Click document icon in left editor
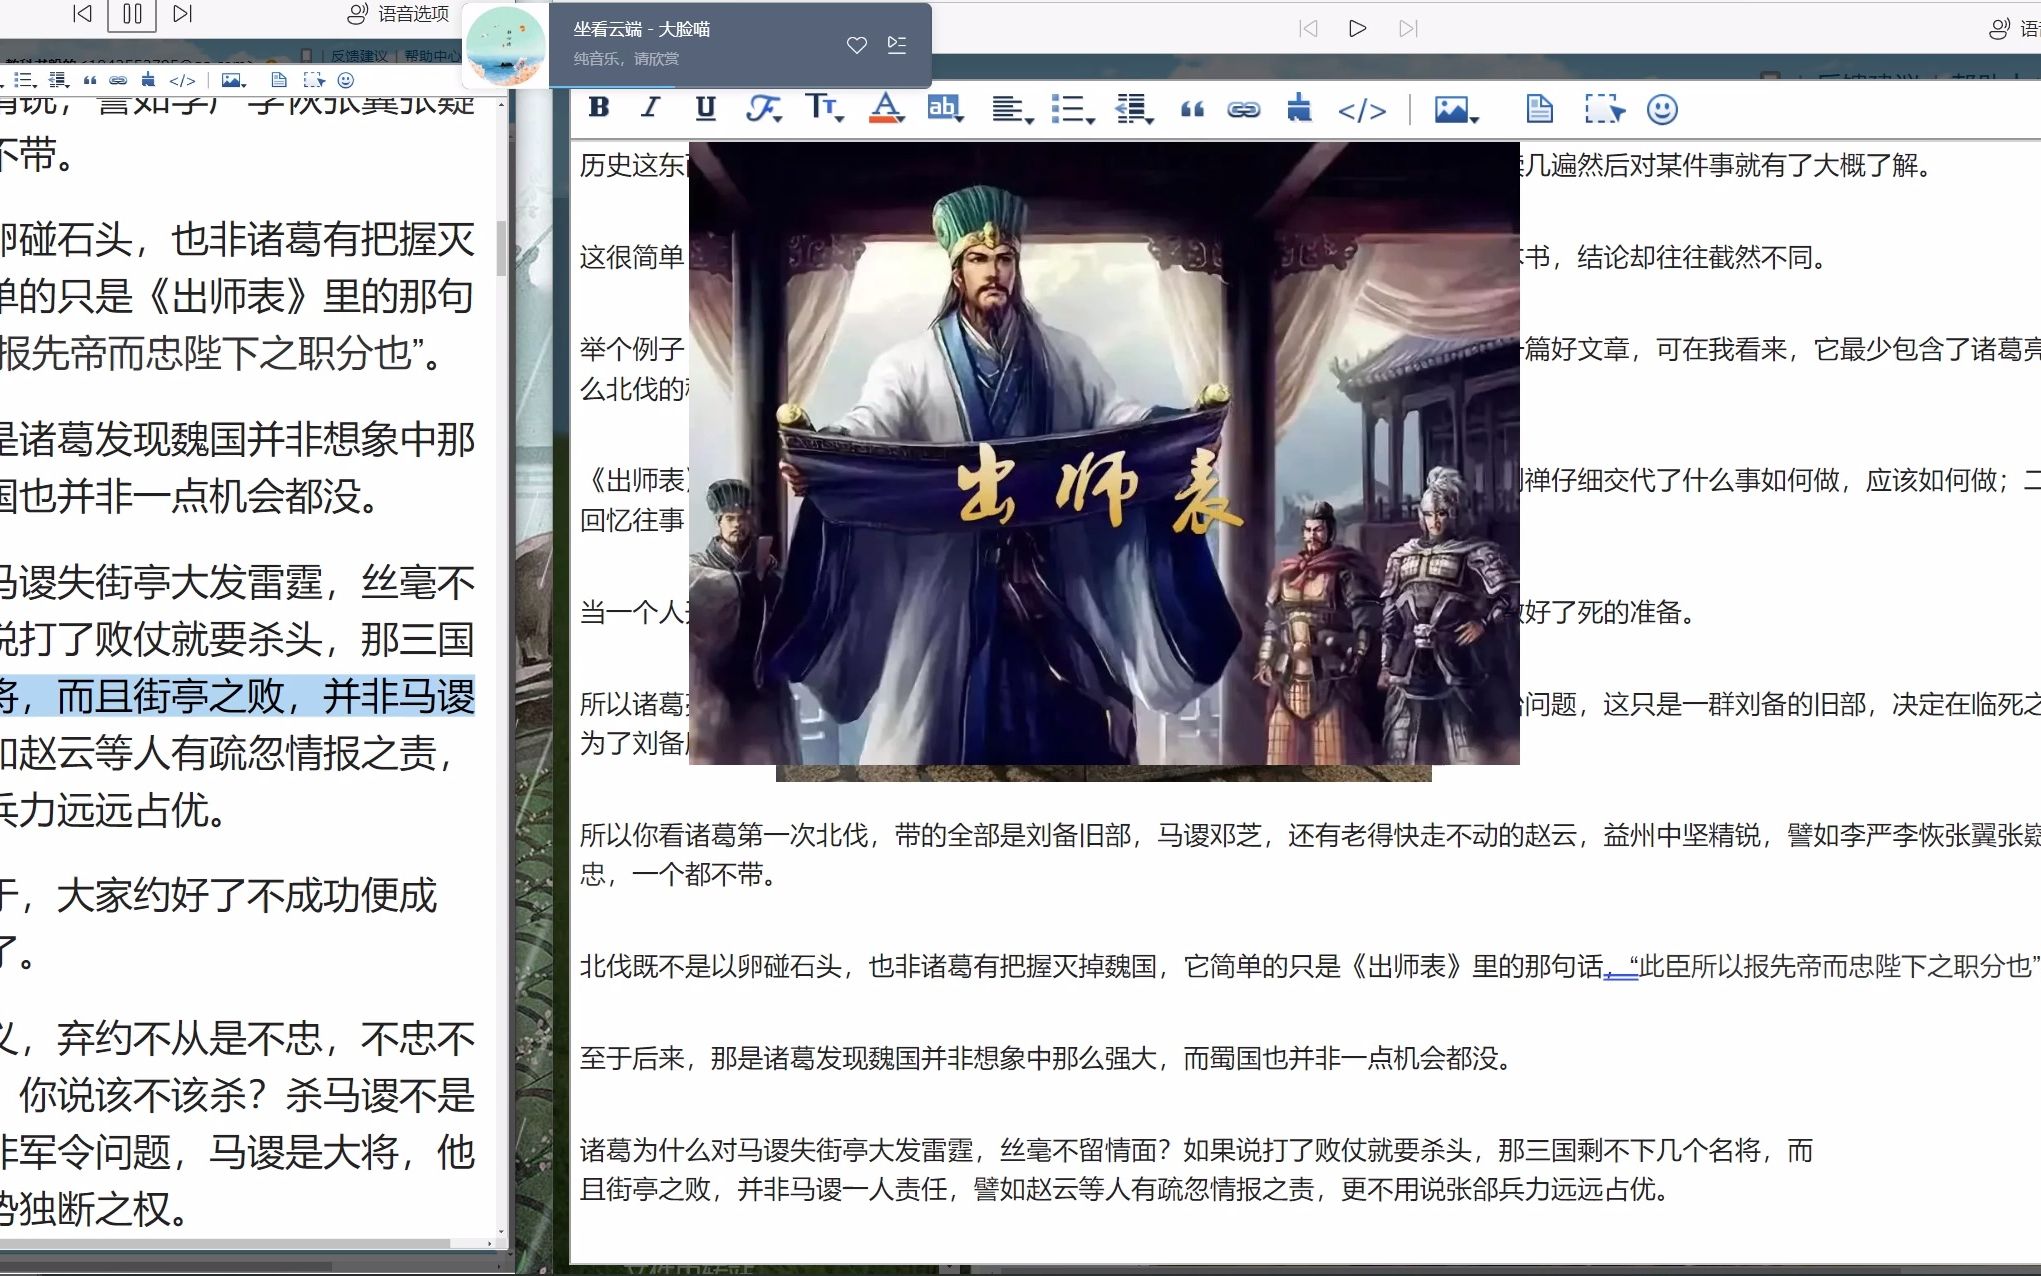Viewport: 2041px width, 1276px height. 279,80
